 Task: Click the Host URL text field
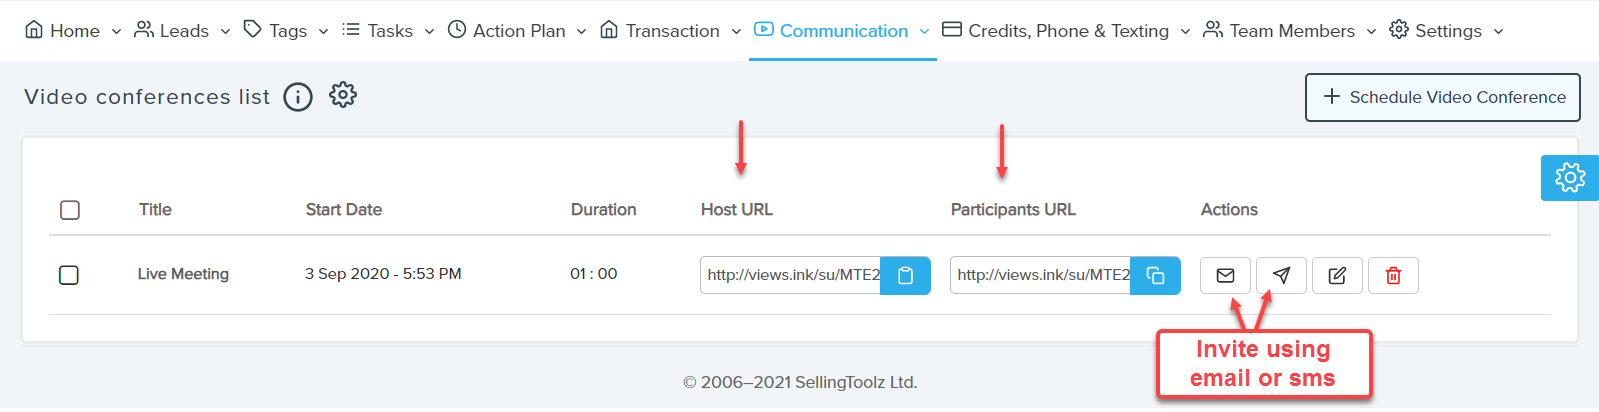[x=791, y=276]
